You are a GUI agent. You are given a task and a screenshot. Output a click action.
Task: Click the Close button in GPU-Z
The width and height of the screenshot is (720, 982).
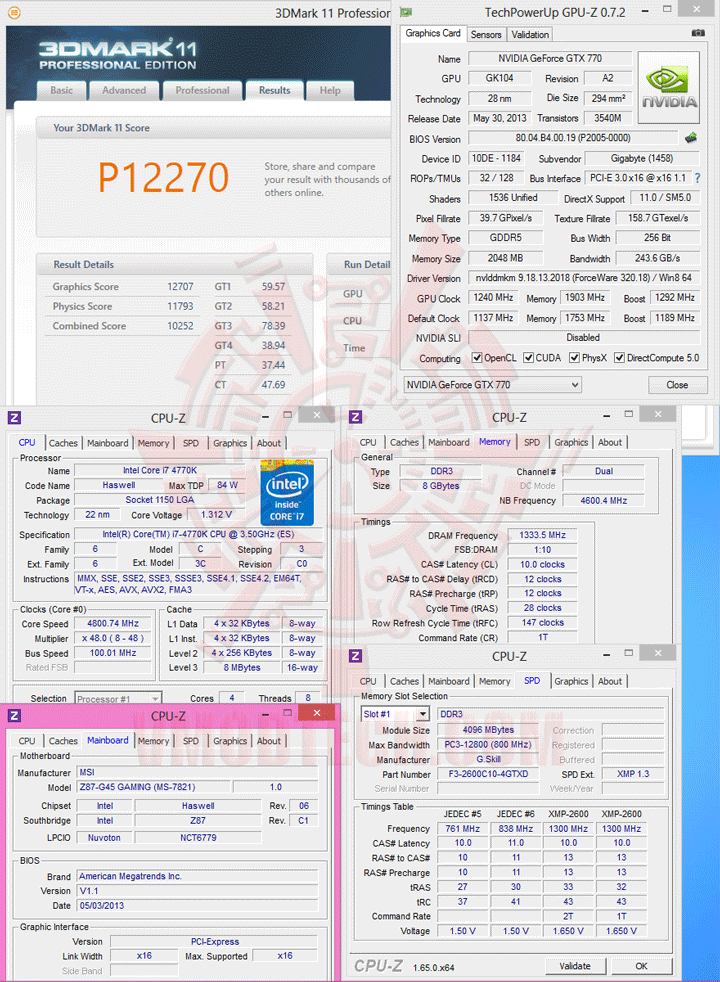677,385
